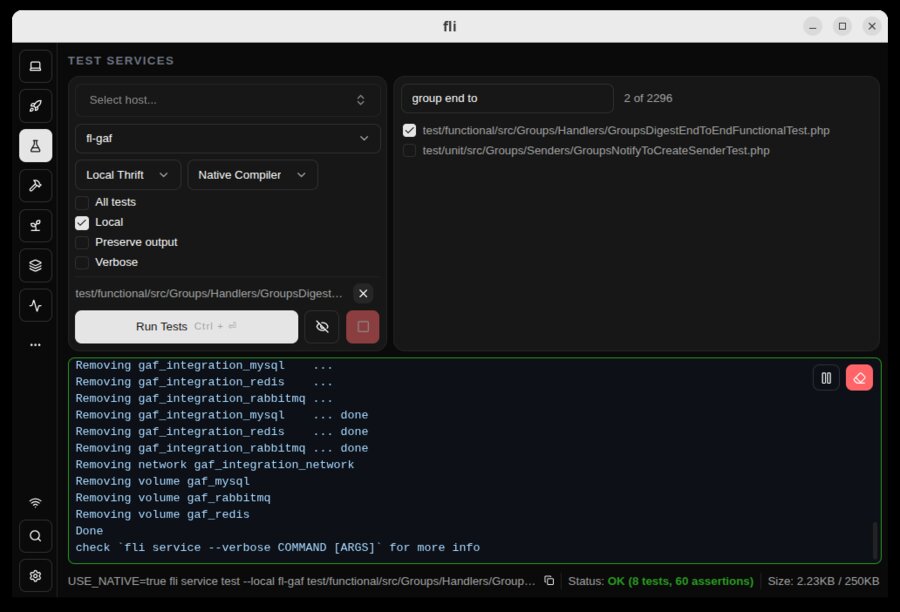The height and width of the screenshot is (612, 900).
Task: Select the wrench tools icon in sidebar
Action: point(35,186)
